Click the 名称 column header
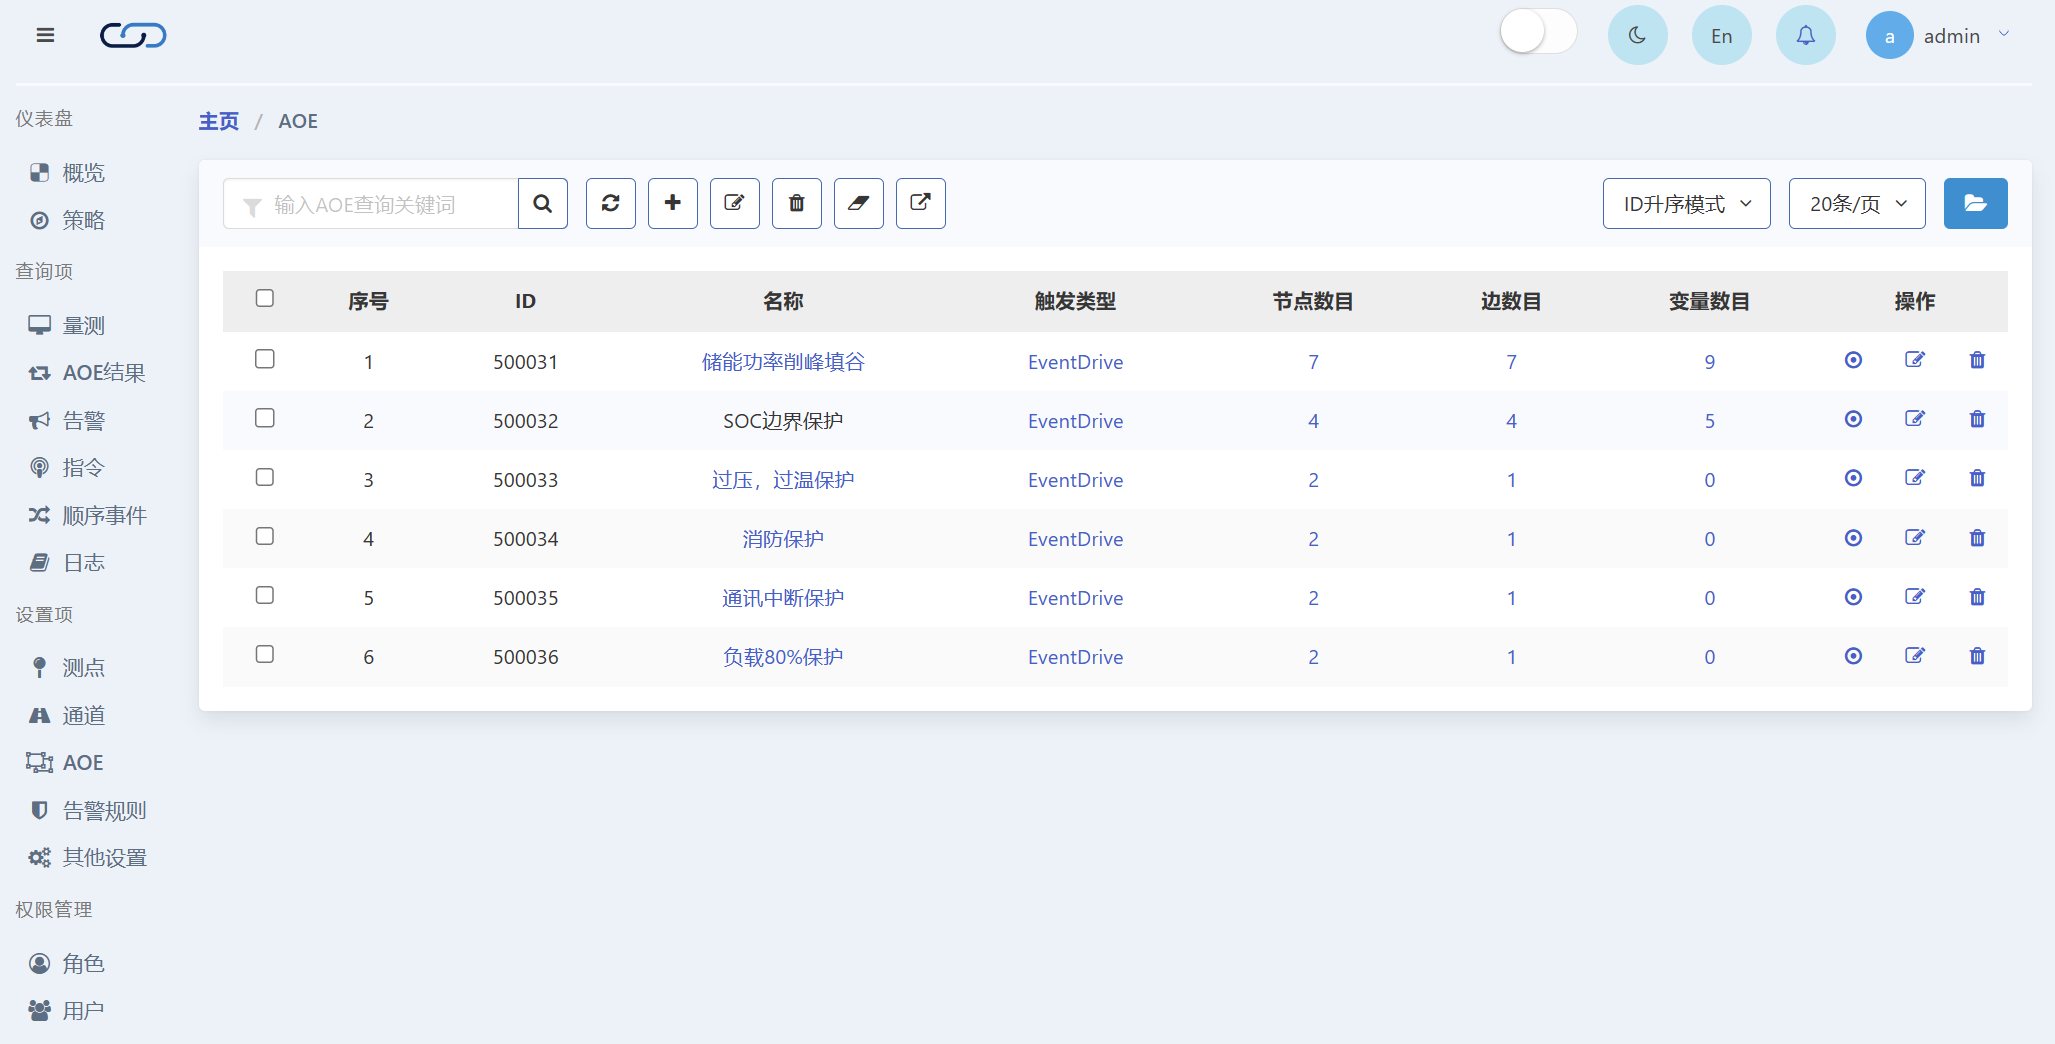Image resolution: width=2055 pixels, height=1044 pixels. point(783,301)
